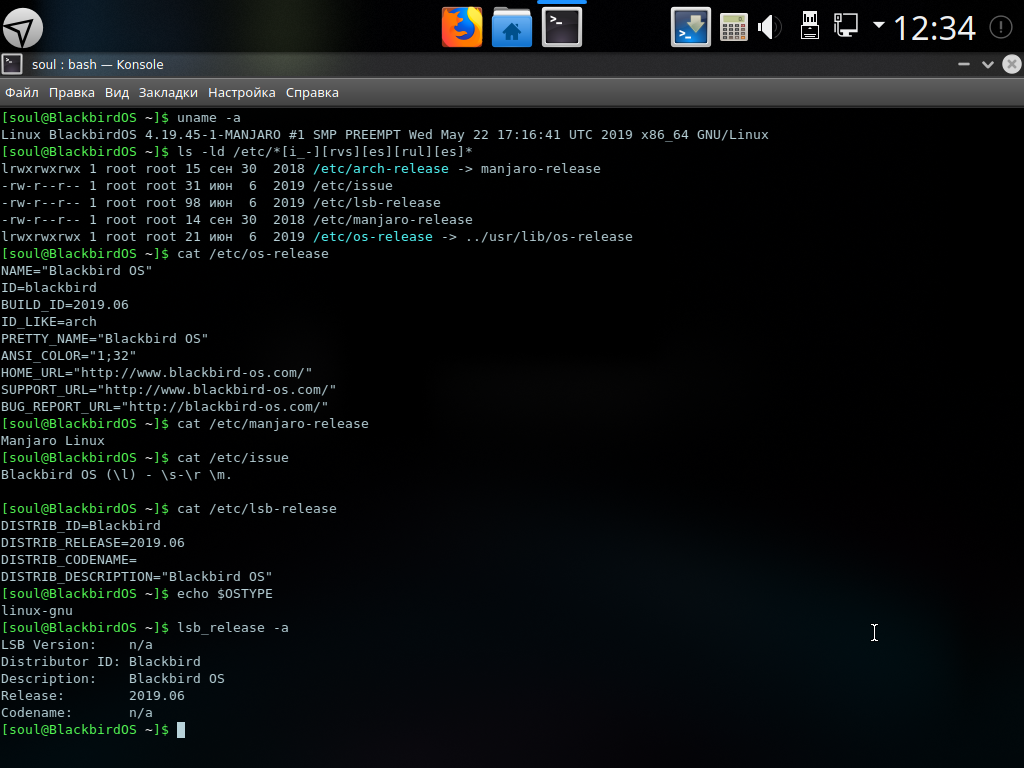1024x768 pixels.
Task: Click the "Manjaro Linux" output line
Action: pyautogui.click(x=53, y=440)
